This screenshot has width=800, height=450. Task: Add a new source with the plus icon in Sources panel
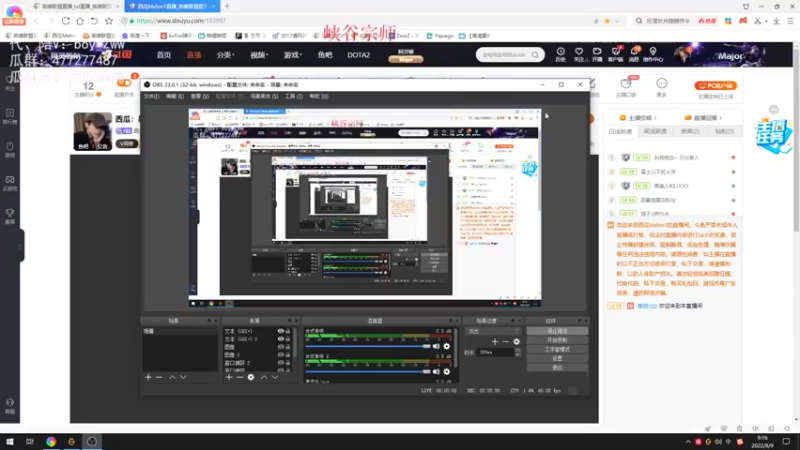tap(229, 377)
